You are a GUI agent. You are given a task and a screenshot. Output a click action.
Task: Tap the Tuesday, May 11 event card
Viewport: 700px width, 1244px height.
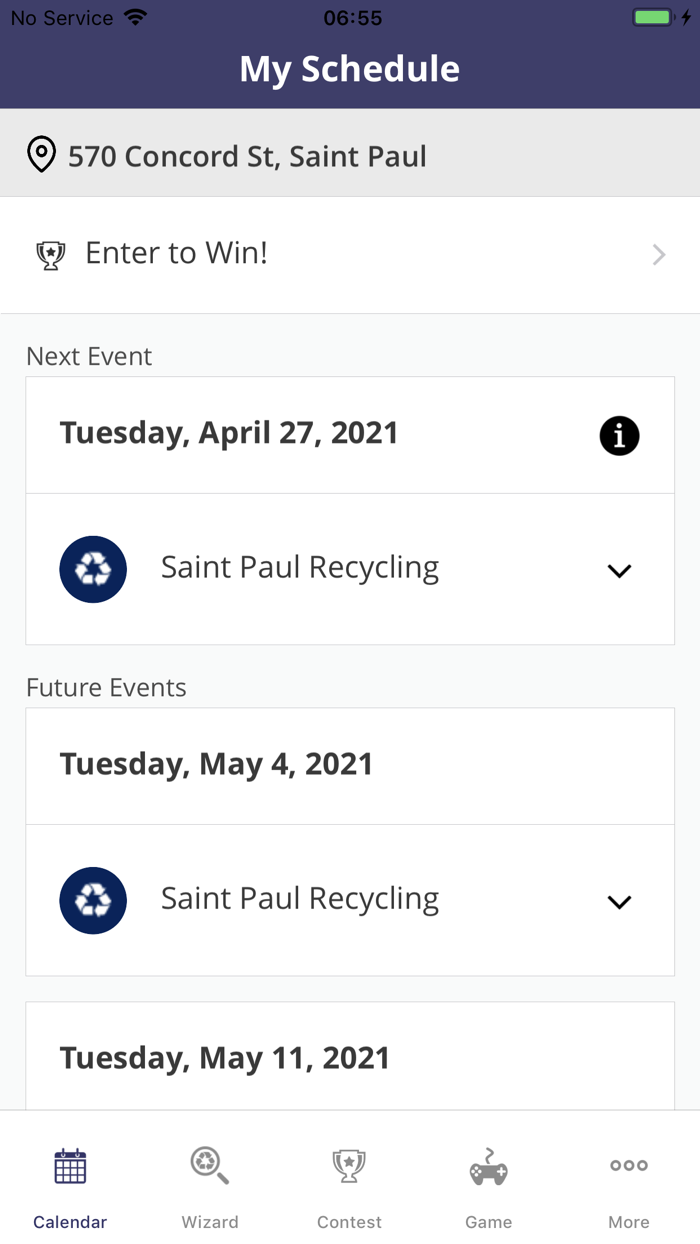click(349, 1057)
